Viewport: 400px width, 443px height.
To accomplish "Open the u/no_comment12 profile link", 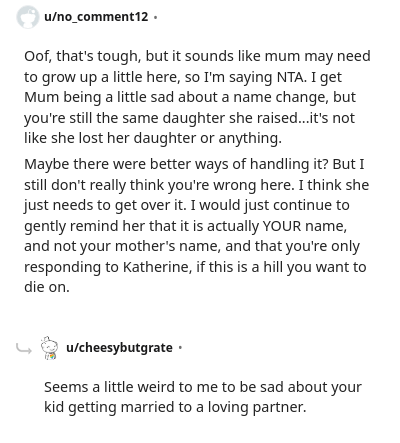I will [x=96, y=17].
